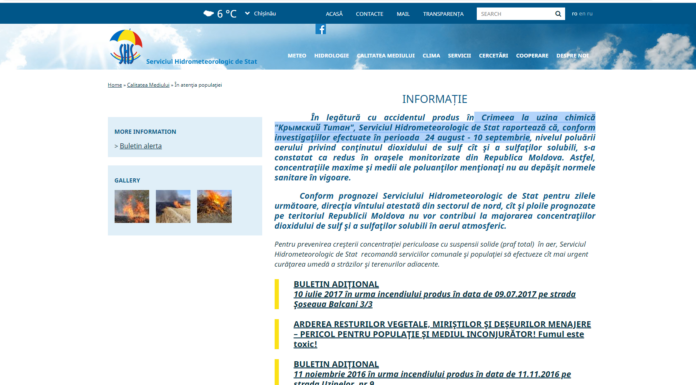Select the ro language option
This screenshot has height=385, width=696.
pyautogui.click(x=574, y=14)
